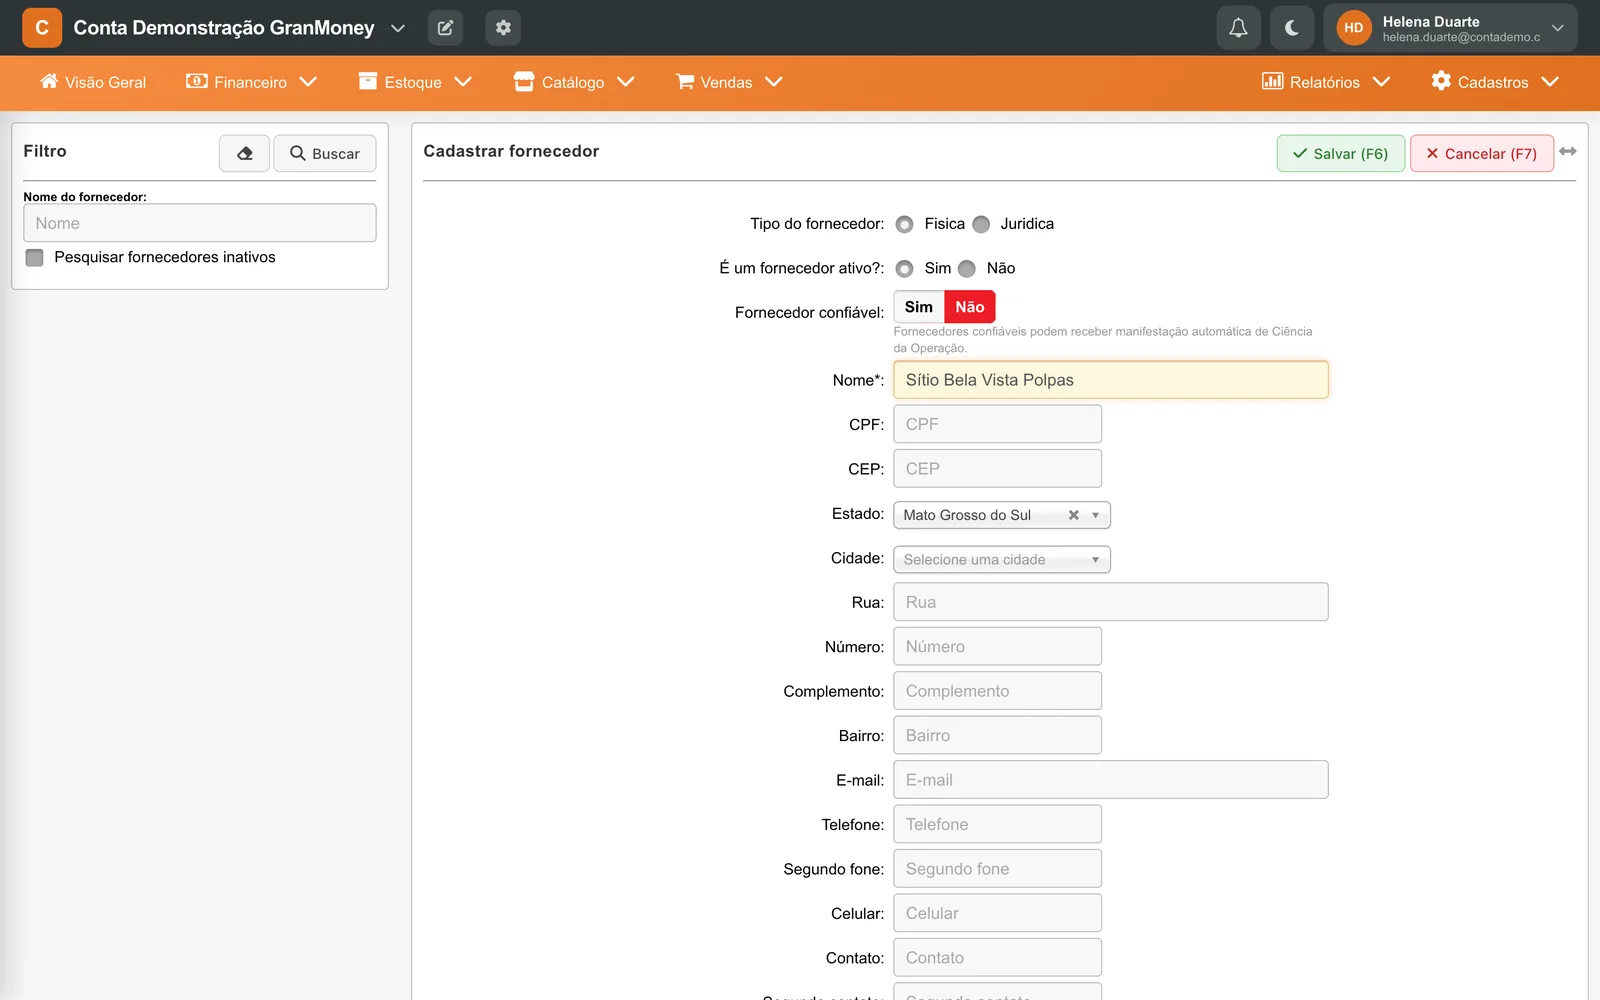The width and height of the screenshot is (1600, 1000).
Task: Focus the Nome do fornecedor filter field
Action: pos(200,223)
